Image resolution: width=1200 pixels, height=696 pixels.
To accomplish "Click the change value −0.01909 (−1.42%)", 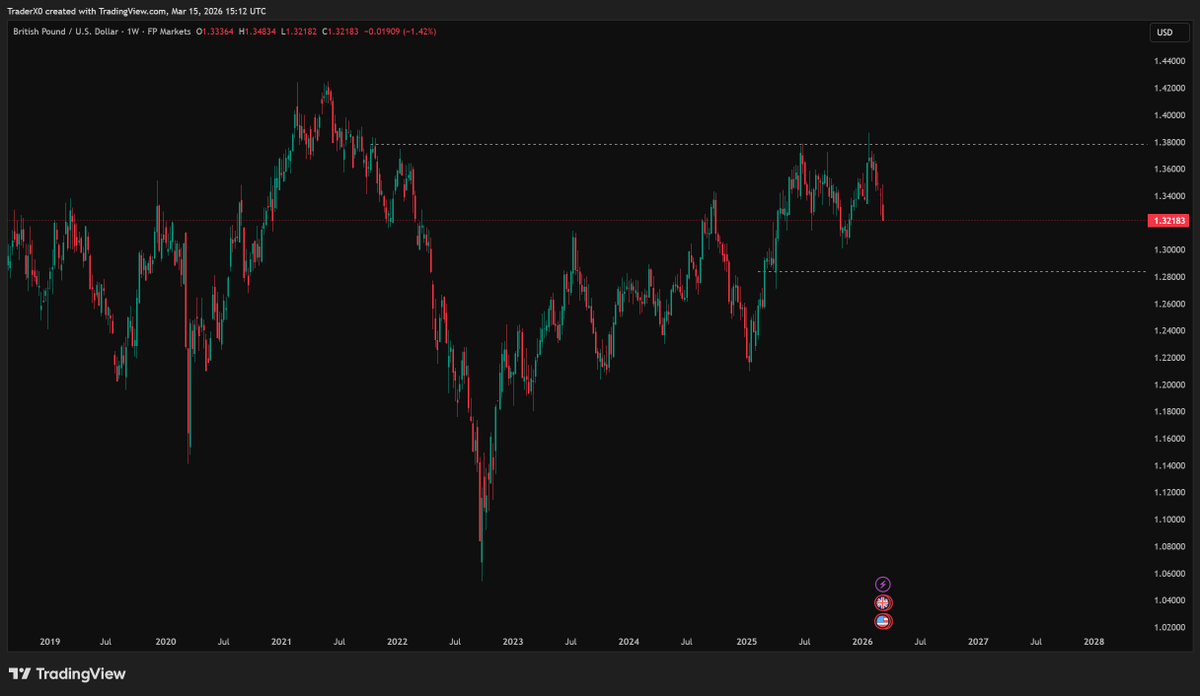I will [400, 32].
